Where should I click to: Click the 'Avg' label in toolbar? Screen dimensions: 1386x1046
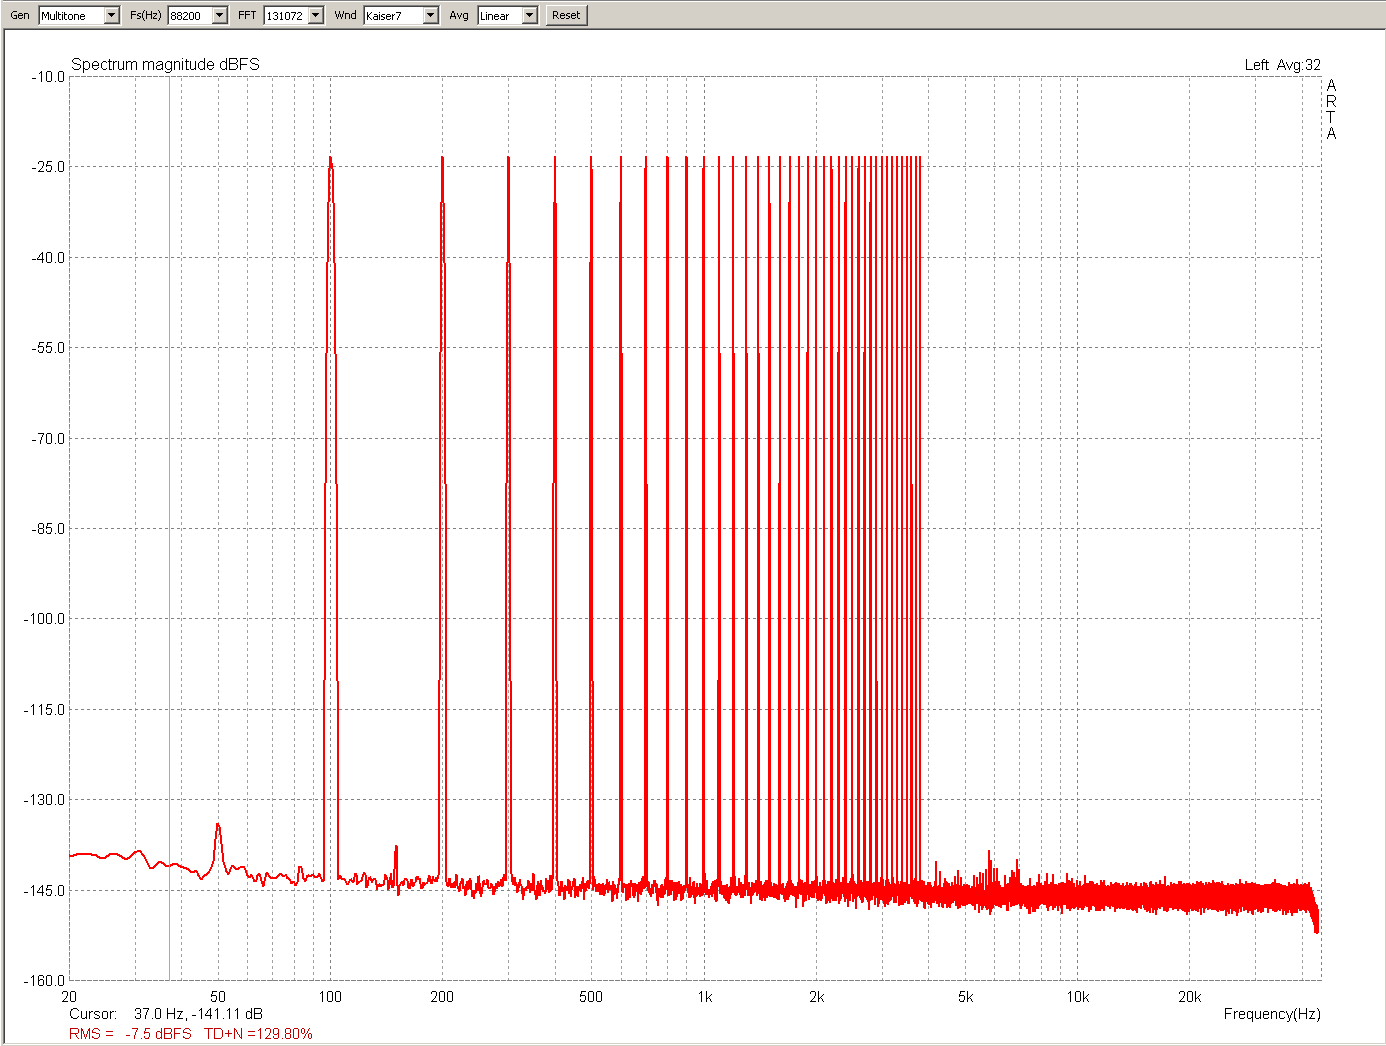[459, 15]
